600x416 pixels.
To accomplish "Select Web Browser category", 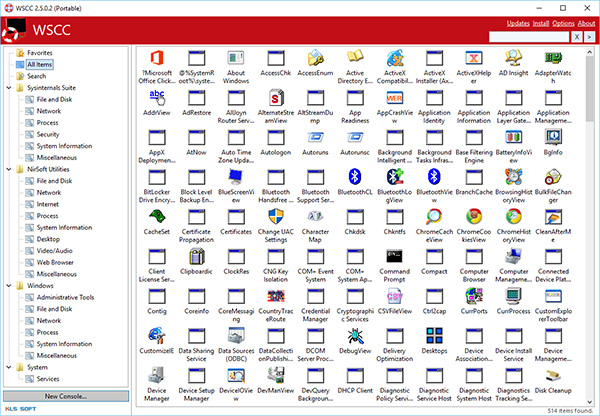I will pyautogui.click(x=55, y=262).
